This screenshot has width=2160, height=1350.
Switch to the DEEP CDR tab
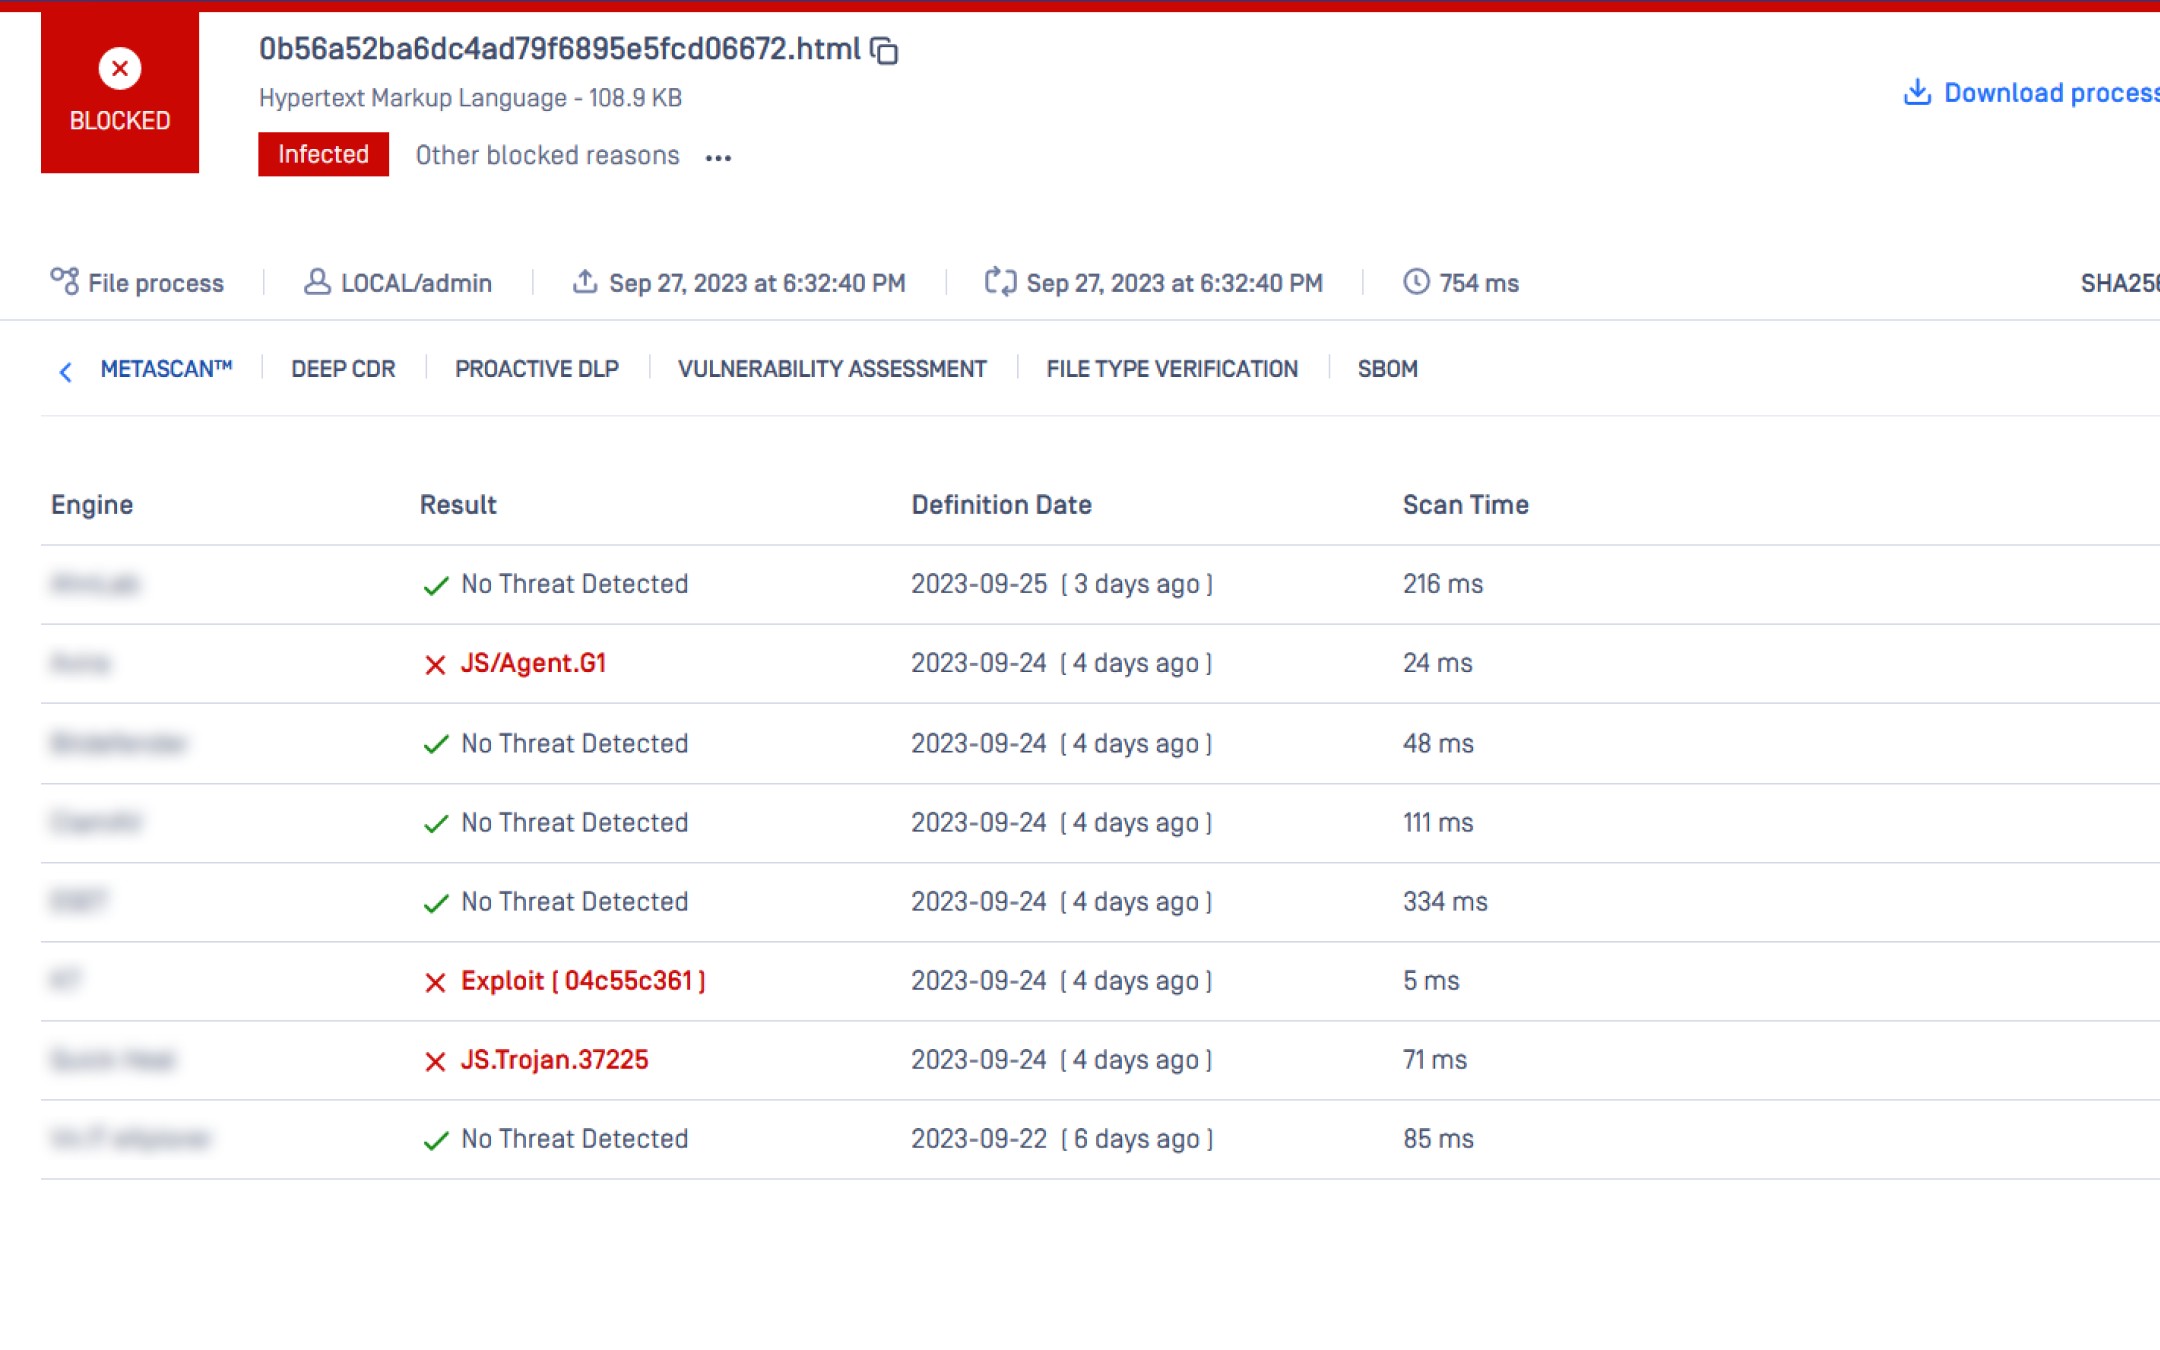click(342, 369)
